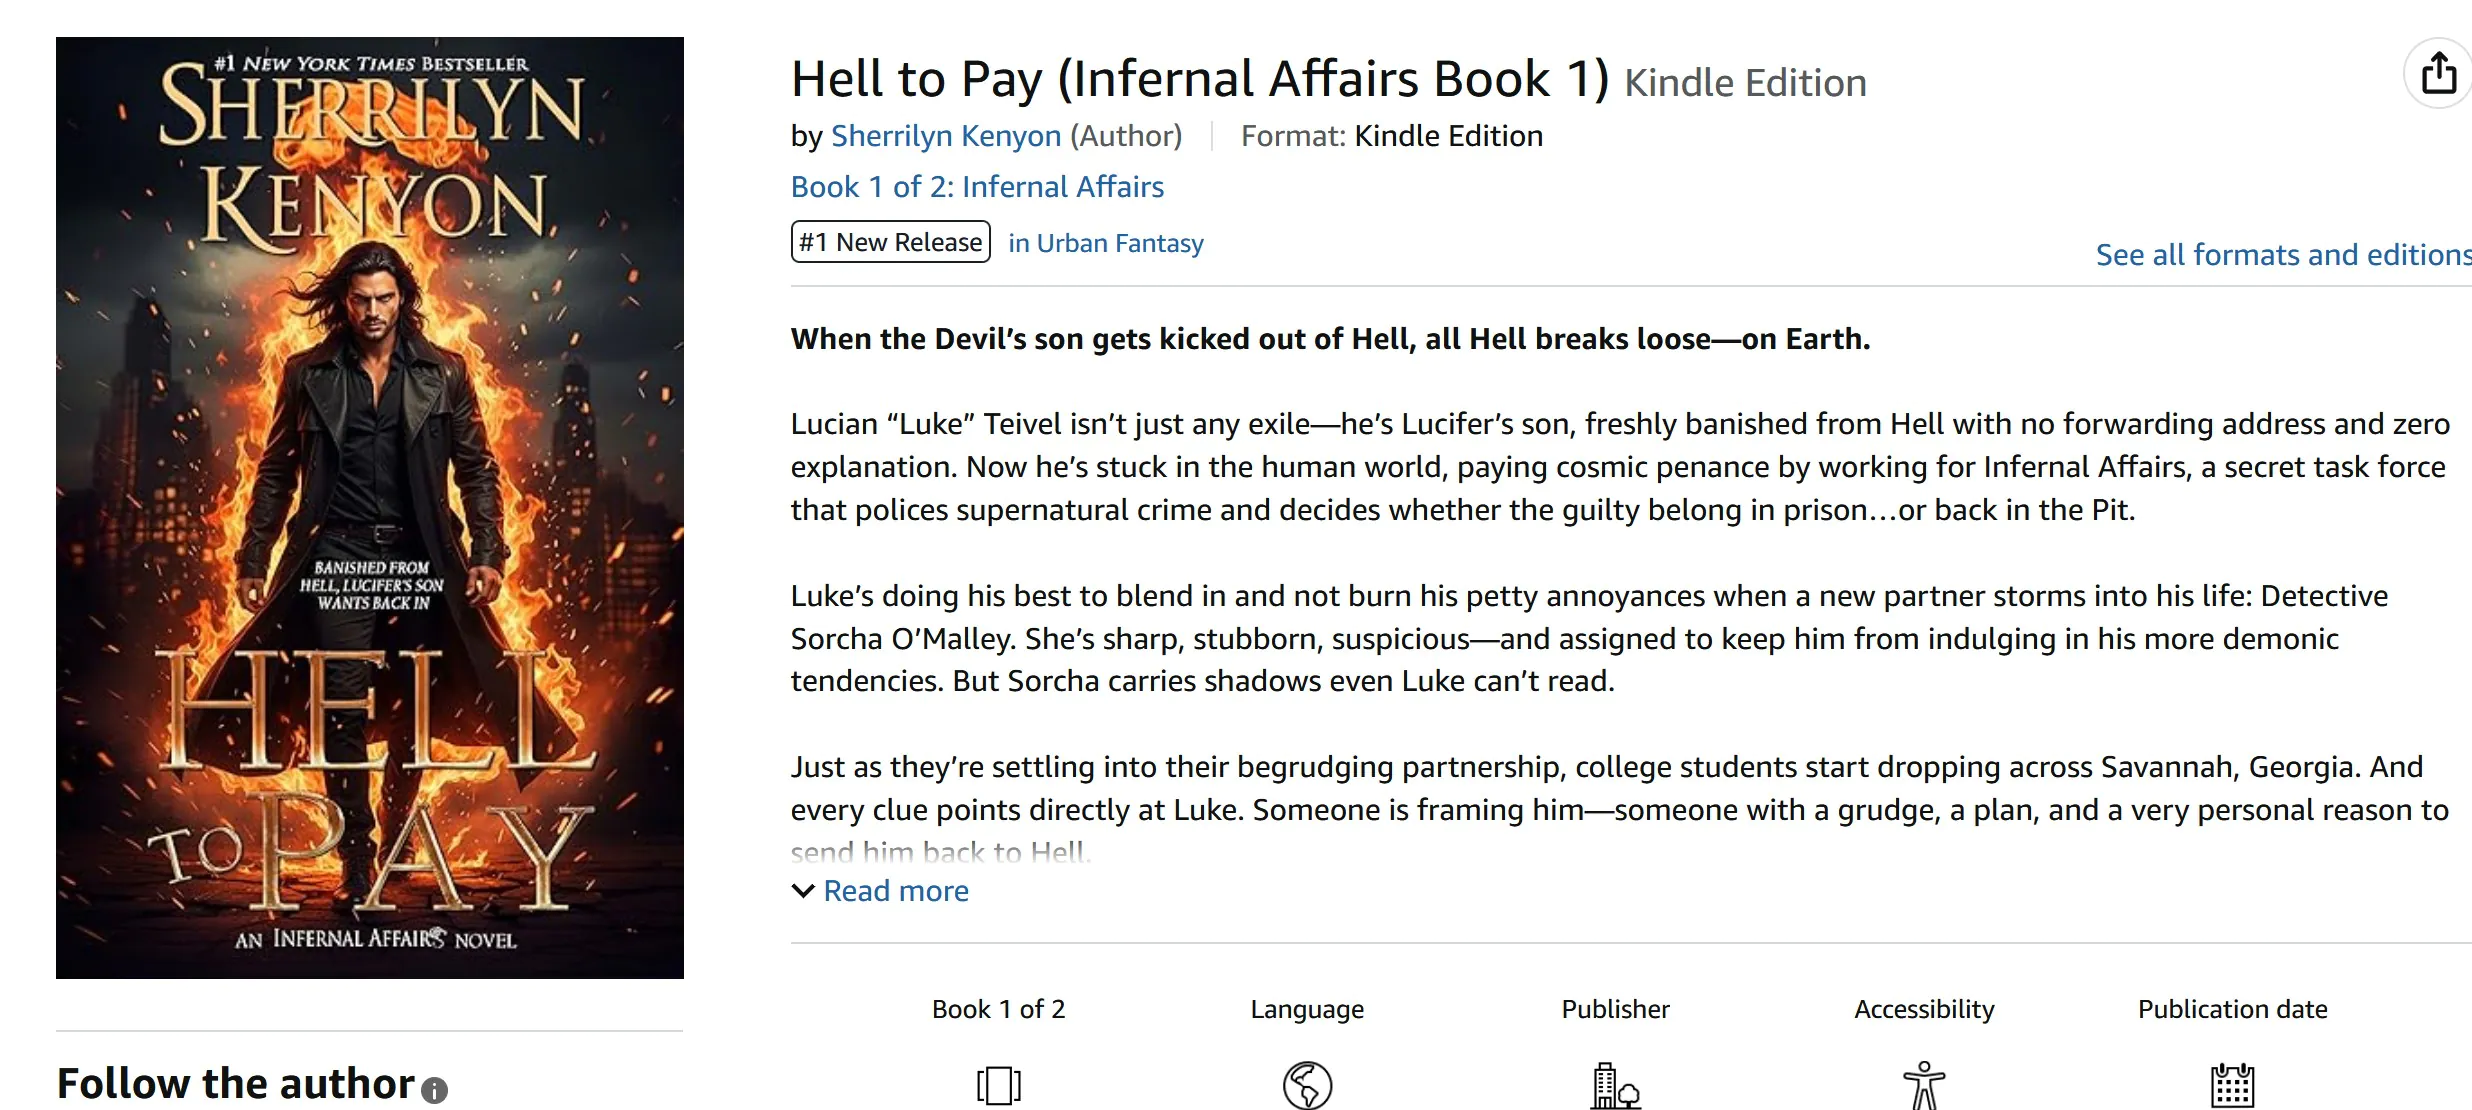Click the Publication date label
The width and height of the screenshot is (2472, 1110).
click(x=2232, y=1009)
